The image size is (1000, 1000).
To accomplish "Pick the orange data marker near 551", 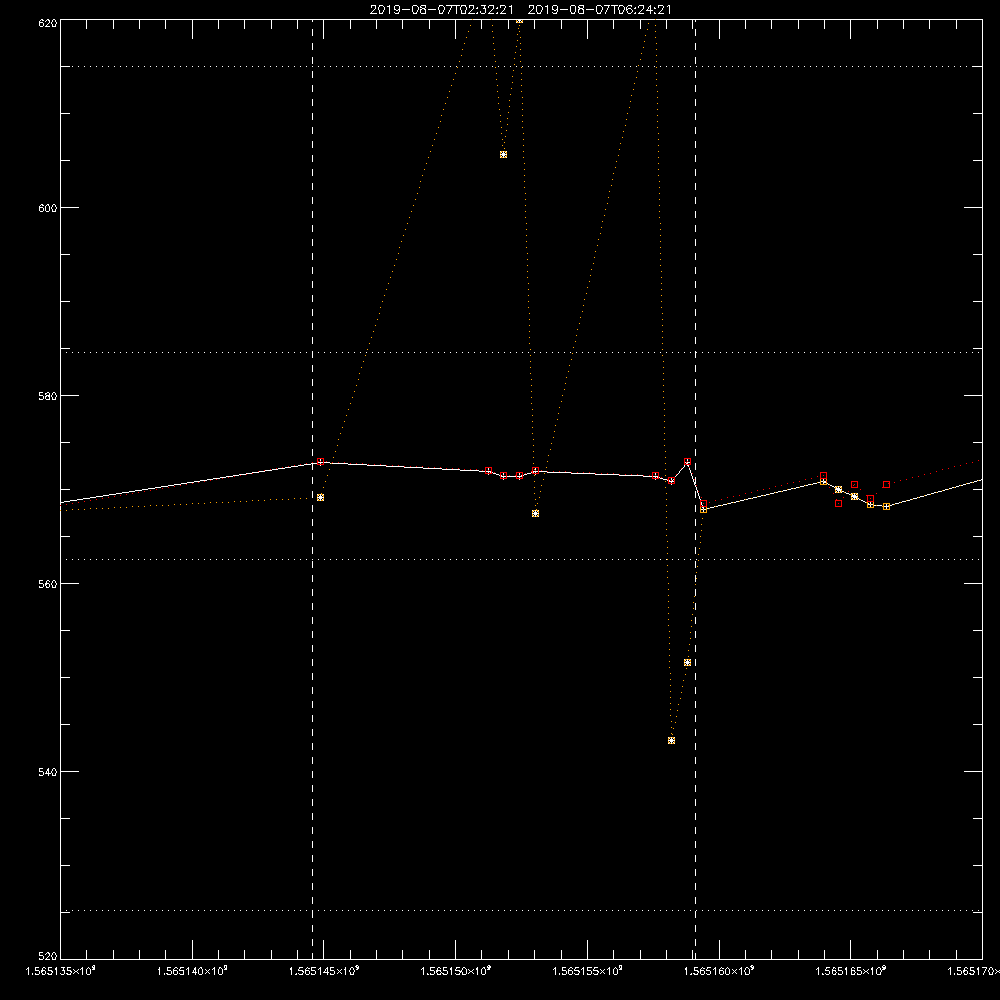I will (x=688, y=663).
